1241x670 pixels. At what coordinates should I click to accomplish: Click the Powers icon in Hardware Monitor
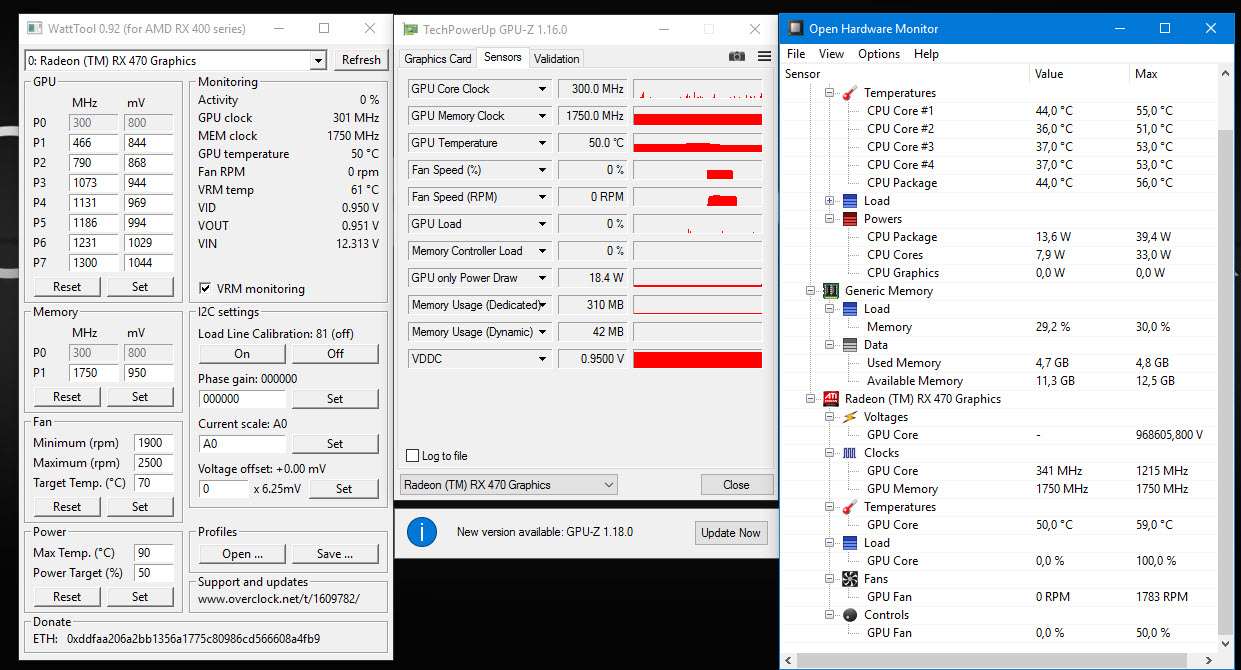coord(849,219)
